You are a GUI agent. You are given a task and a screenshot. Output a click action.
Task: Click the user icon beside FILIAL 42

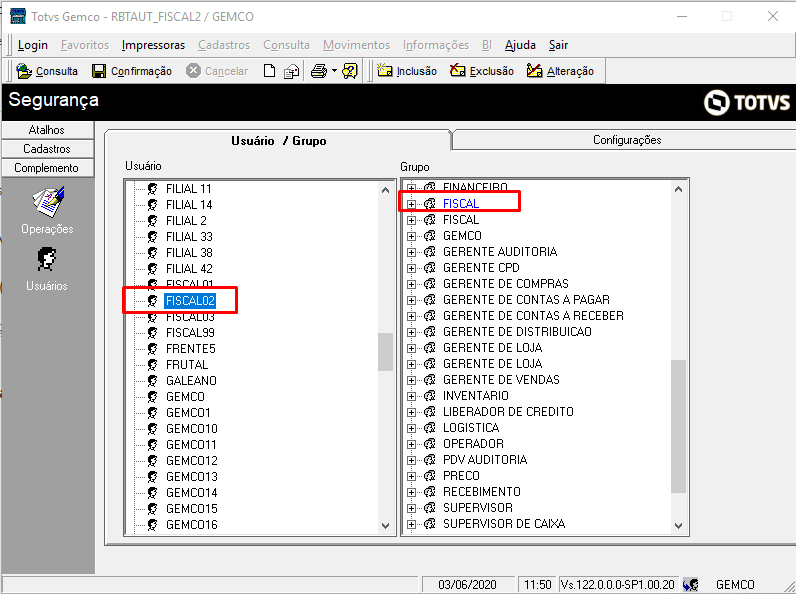point(152,269)
